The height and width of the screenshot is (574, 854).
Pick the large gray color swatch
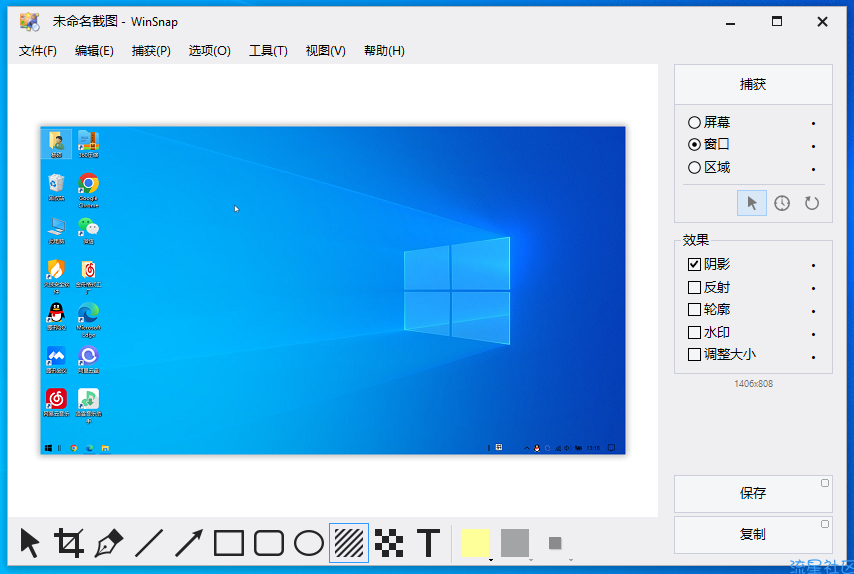pos(515,543)
